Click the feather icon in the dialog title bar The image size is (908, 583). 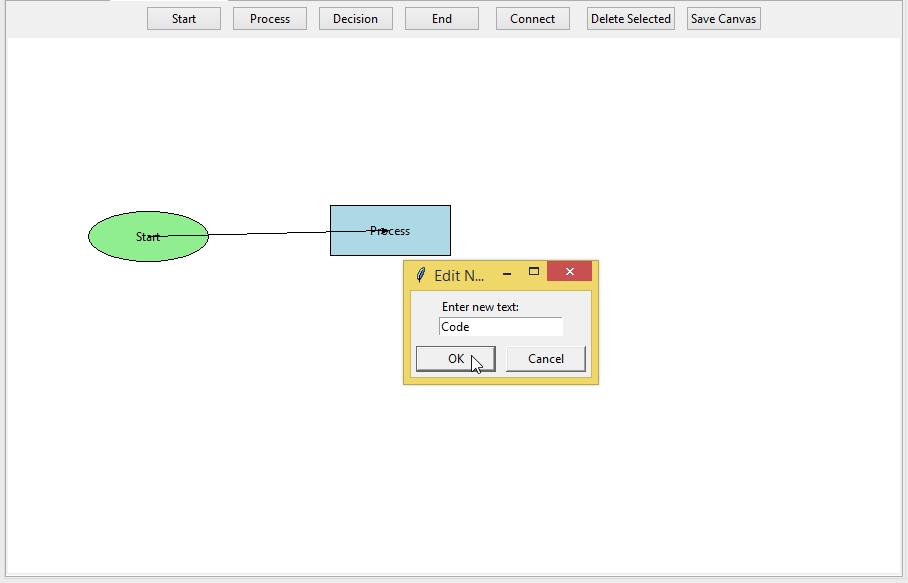[x=421, y=275]
